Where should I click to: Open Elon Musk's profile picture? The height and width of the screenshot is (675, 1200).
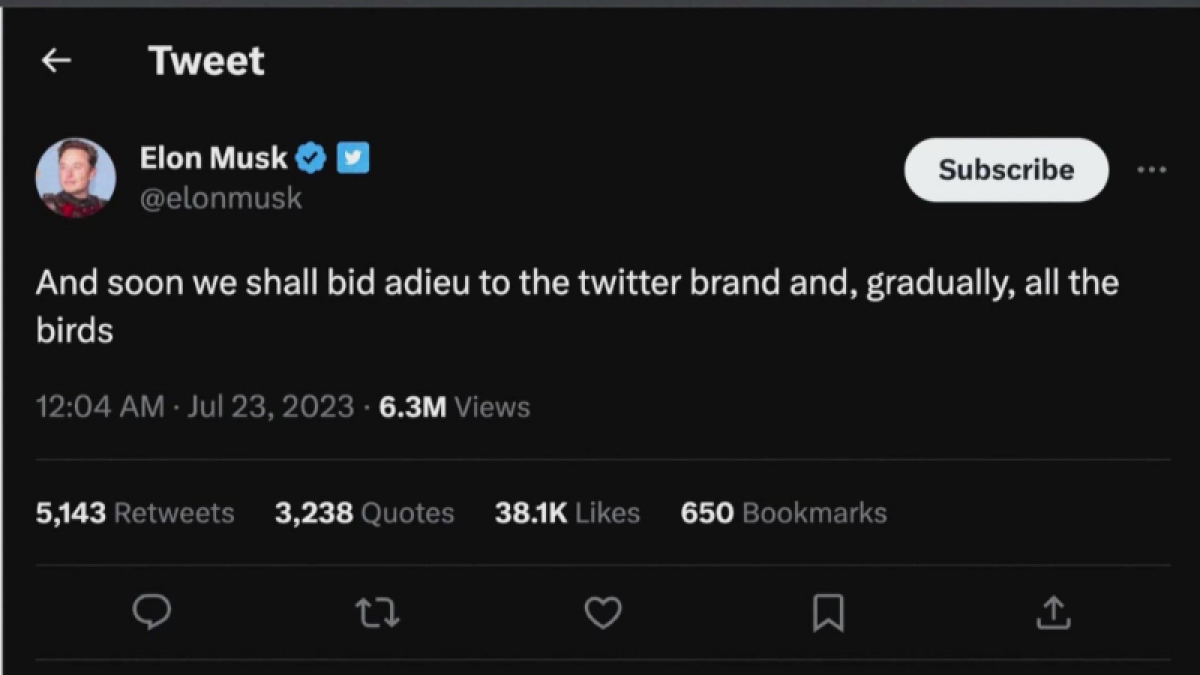tap(76, 178)
